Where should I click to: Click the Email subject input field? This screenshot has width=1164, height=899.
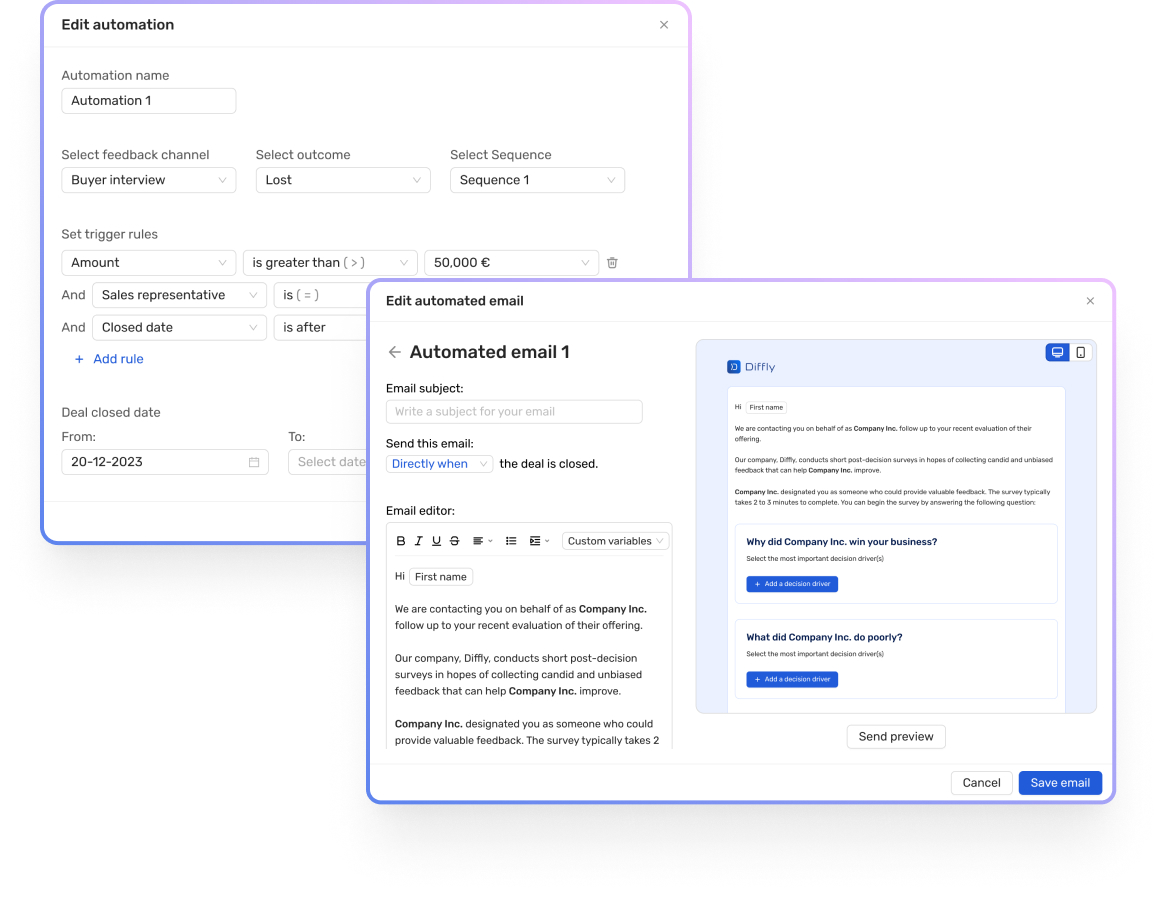pyautogui.click(x=514, y=412)
